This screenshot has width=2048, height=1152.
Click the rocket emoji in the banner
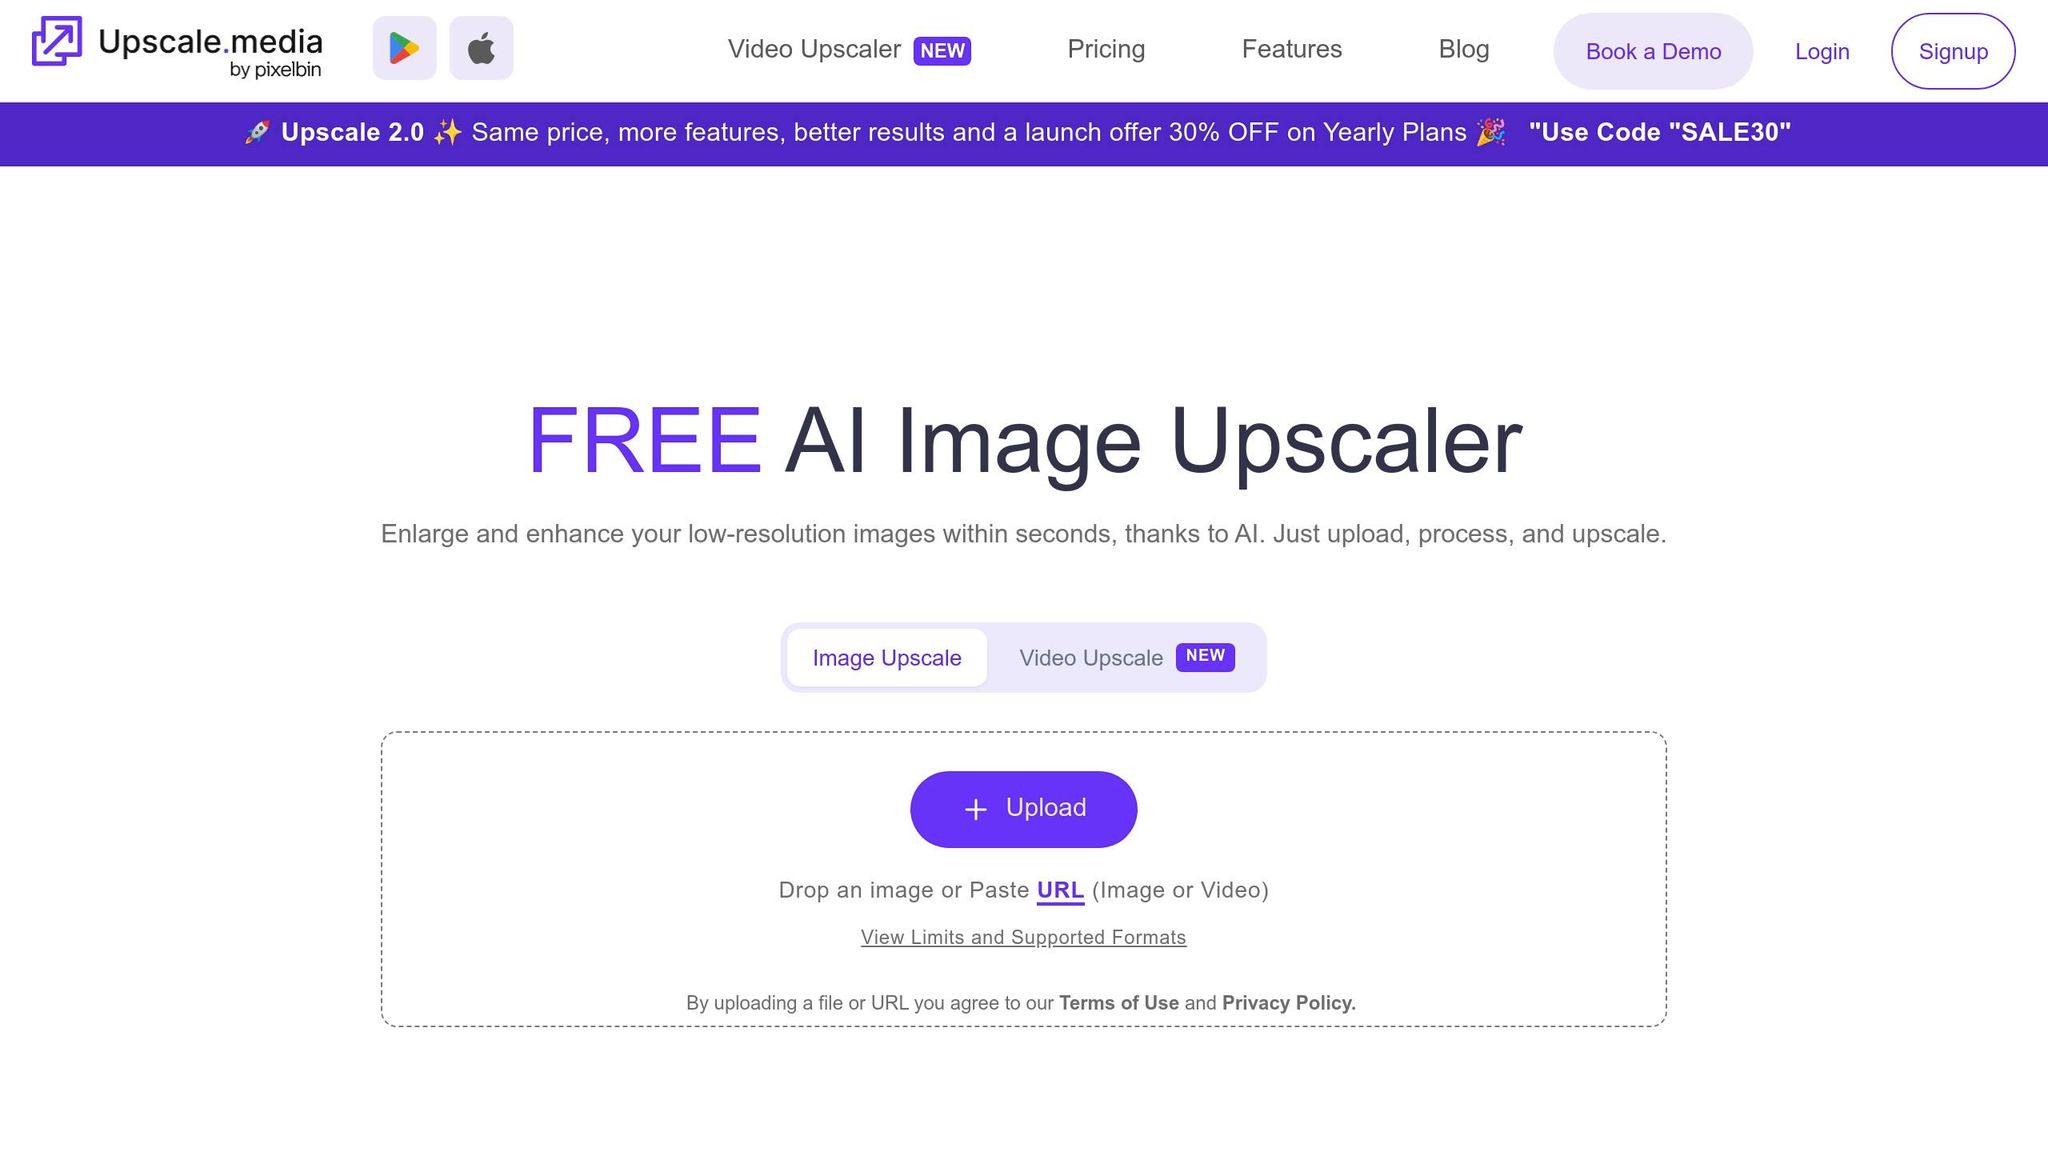(257, 132)
